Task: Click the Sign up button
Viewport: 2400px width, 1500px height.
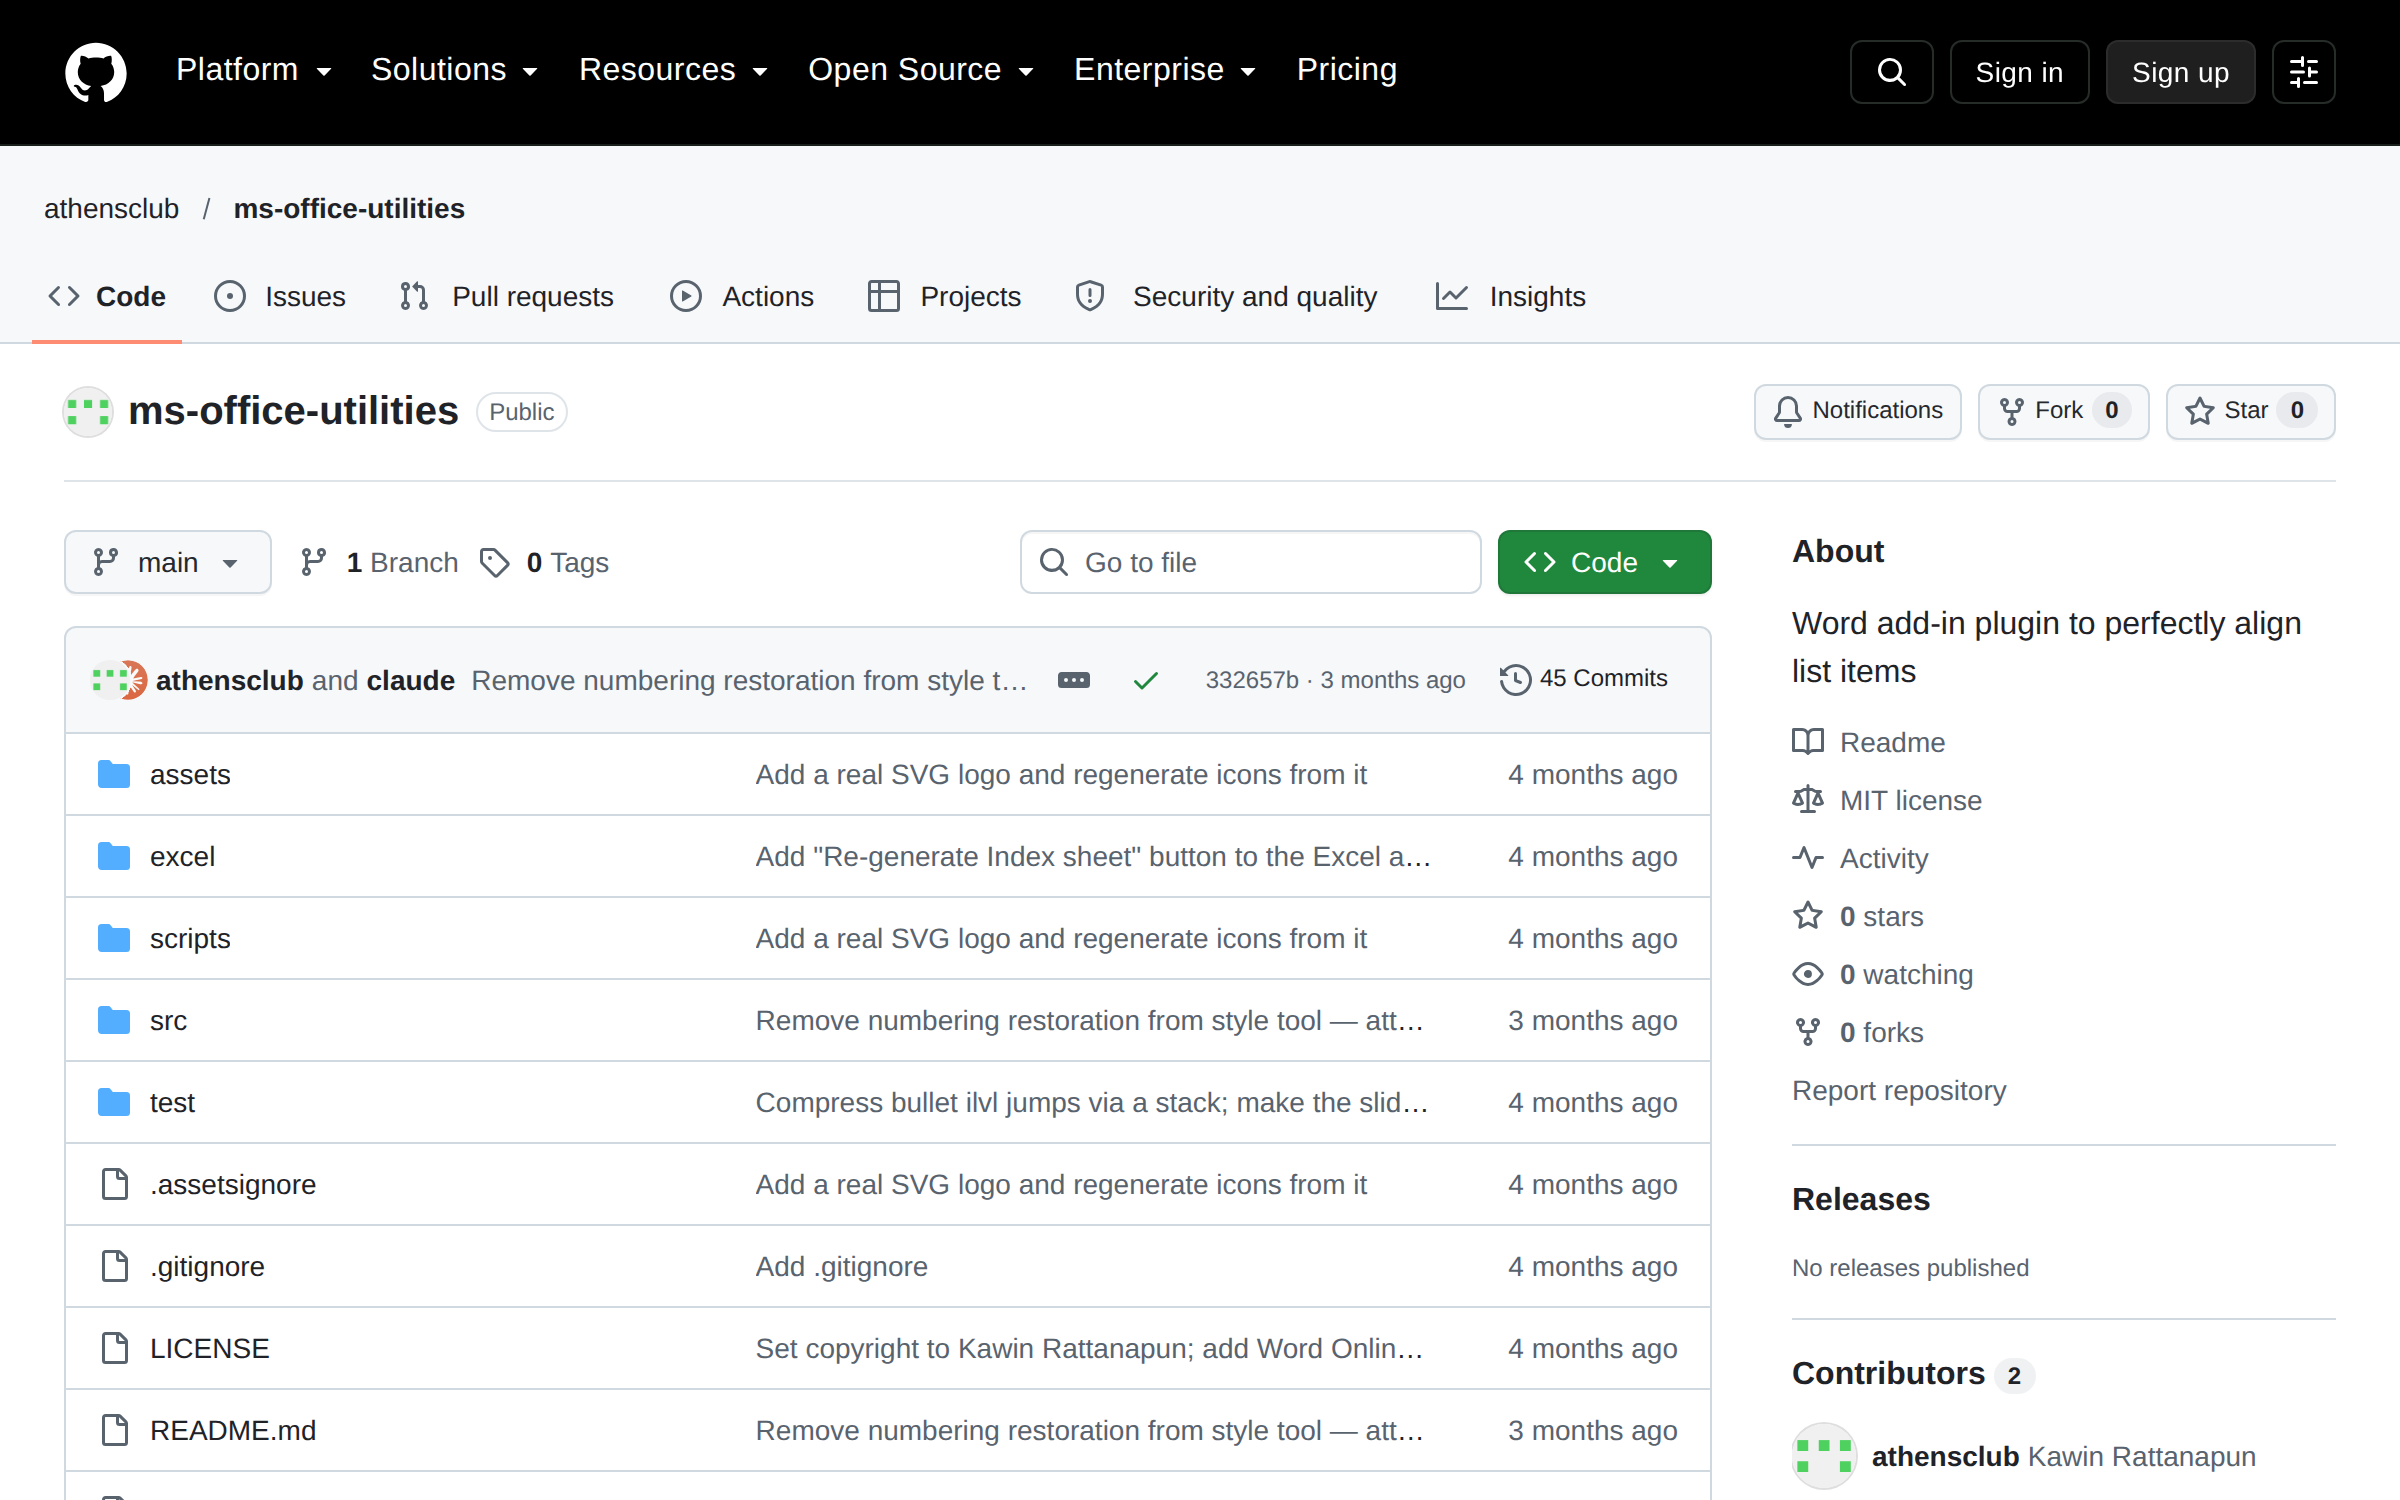Action: pyautogui.click(x=2180, y=72)
